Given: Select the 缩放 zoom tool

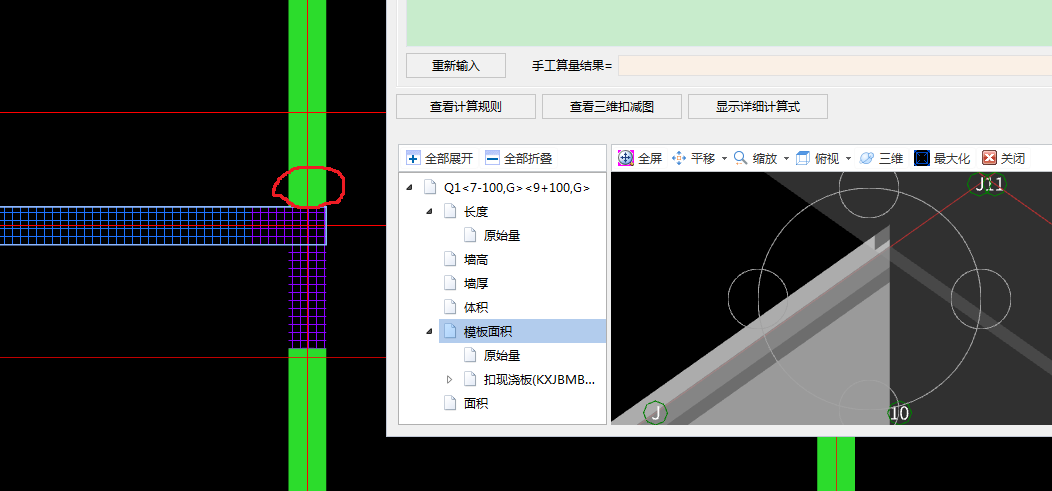Looking at the screenshot, I should (x=755, y=158).
